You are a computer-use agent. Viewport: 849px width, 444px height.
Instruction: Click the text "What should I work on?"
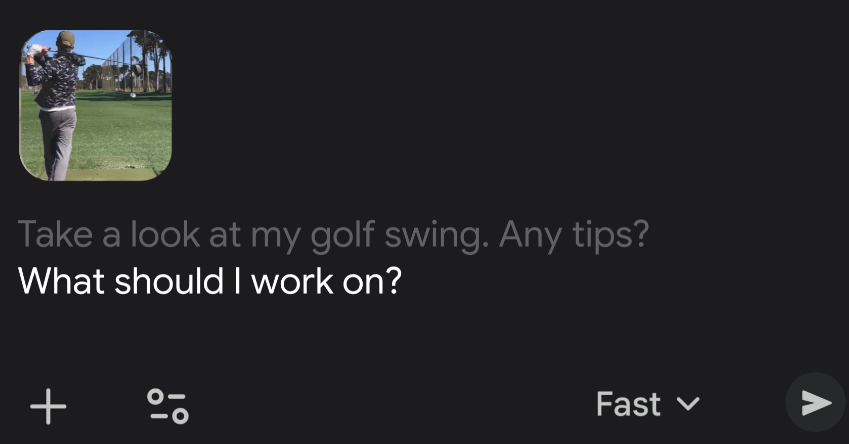pyautogui.click(x=210, y=281)
